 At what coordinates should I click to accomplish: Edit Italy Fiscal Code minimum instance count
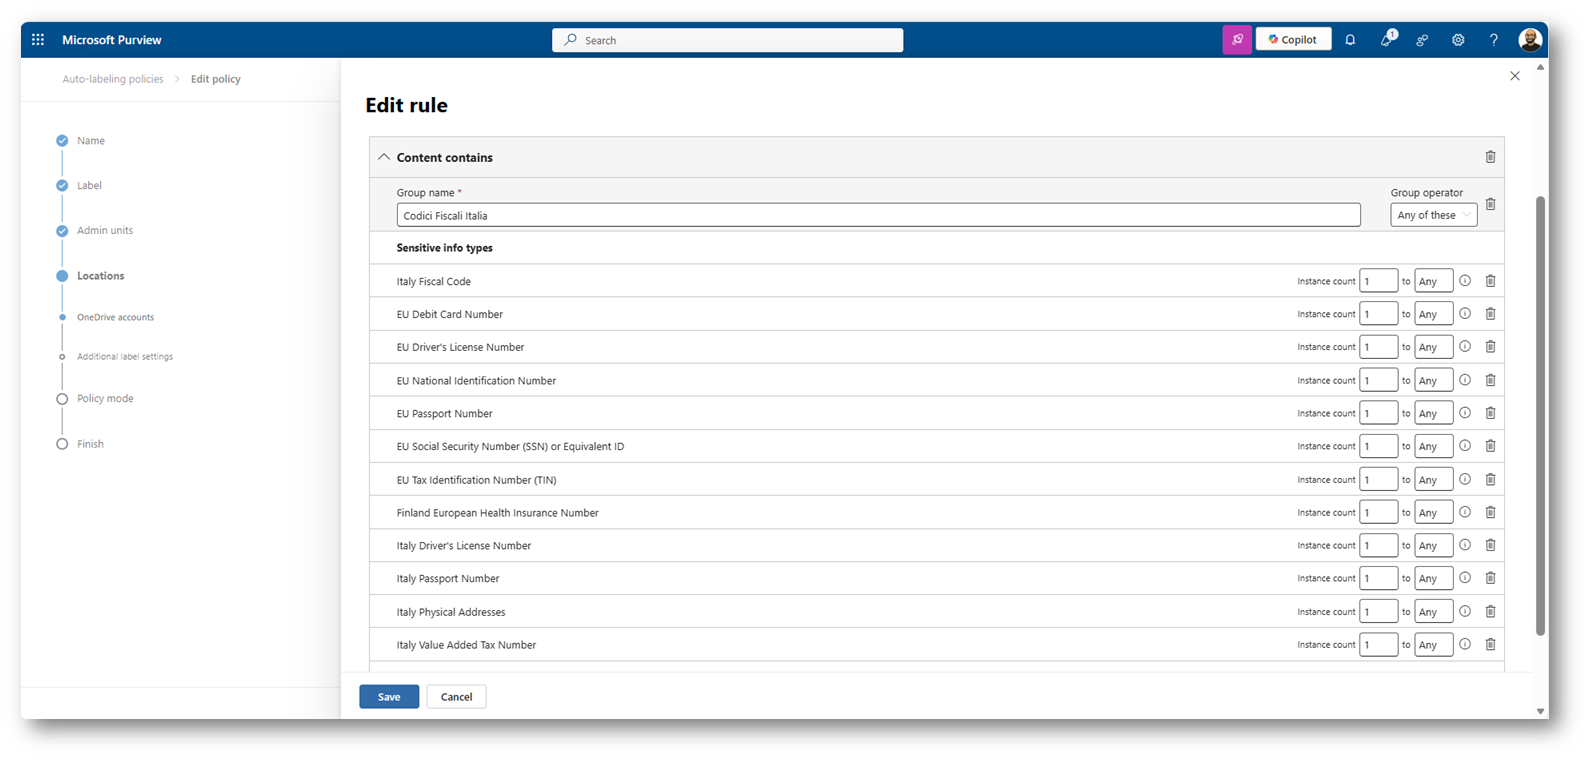(1378, 281)
